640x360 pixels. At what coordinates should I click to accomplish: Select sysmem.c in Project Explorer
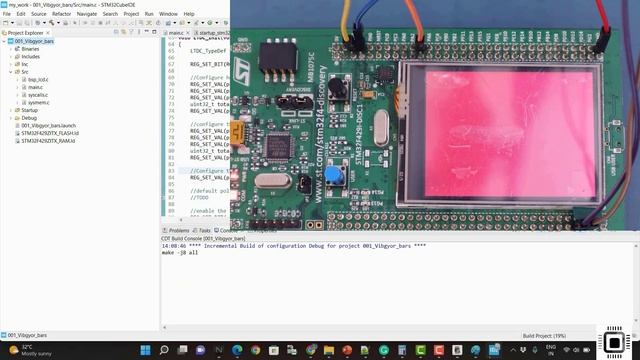pos(39,102)
